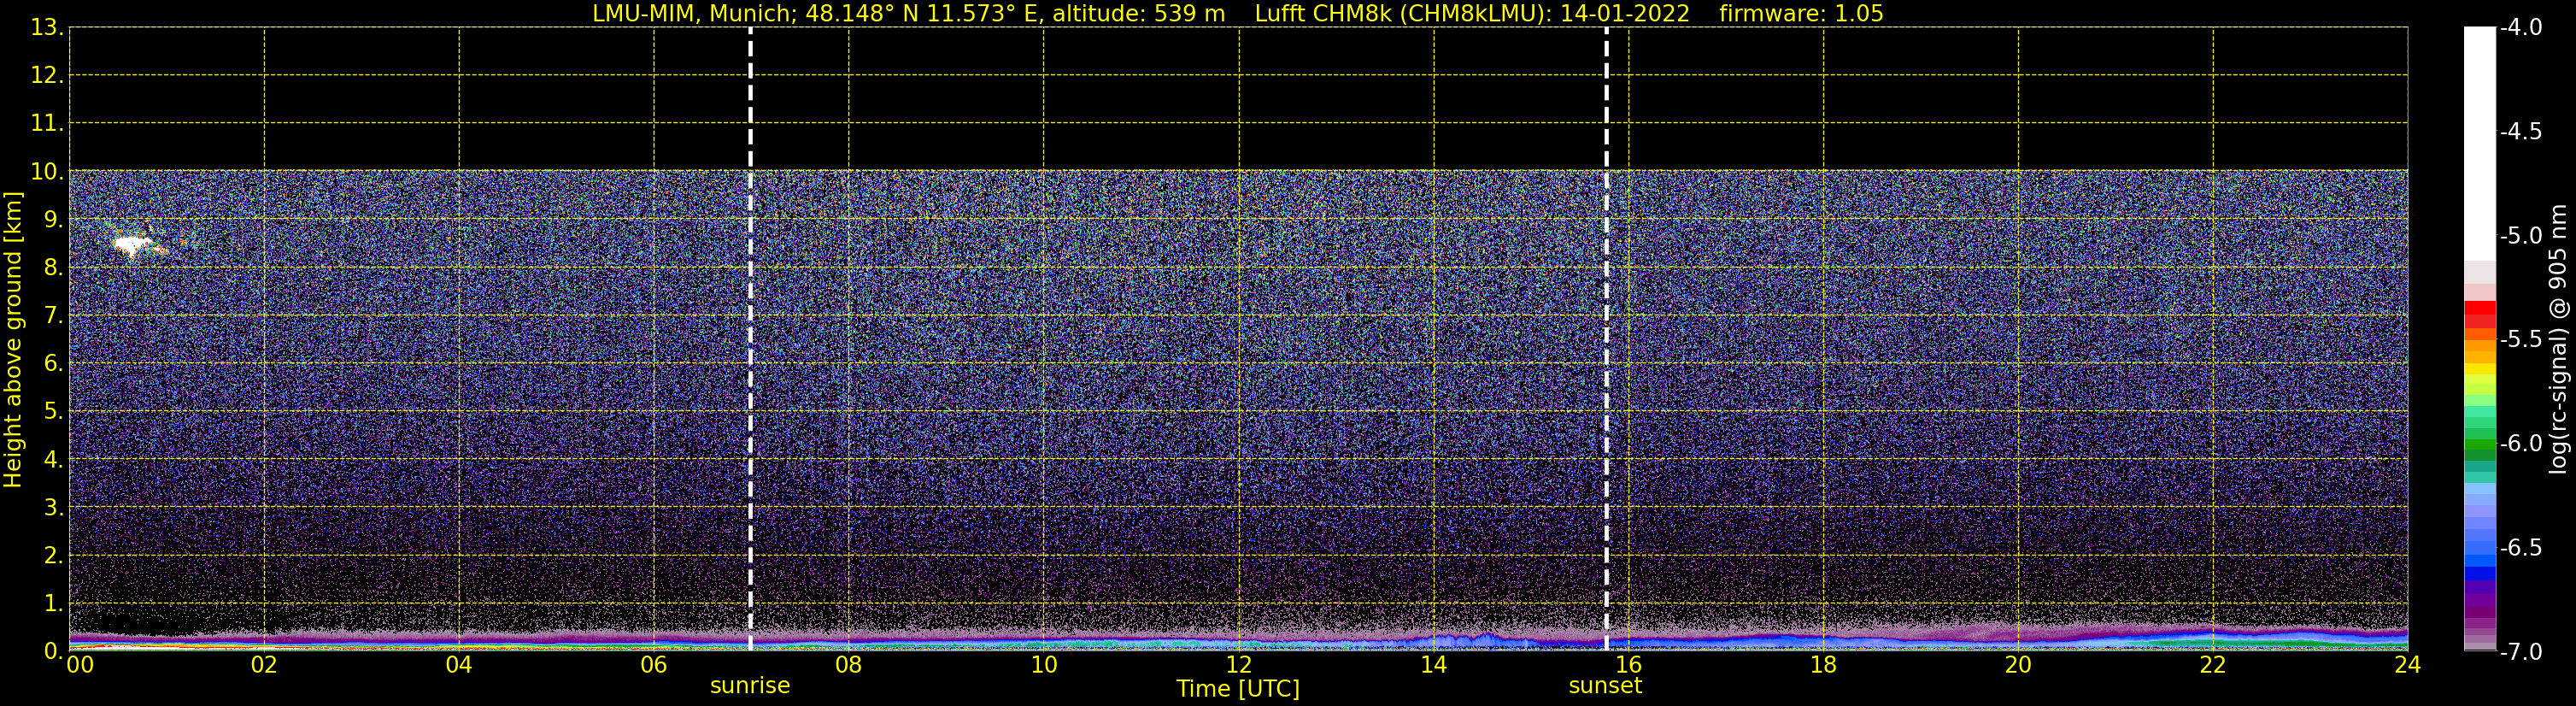Click height axis tick '12.'

(x=47, y=76)
